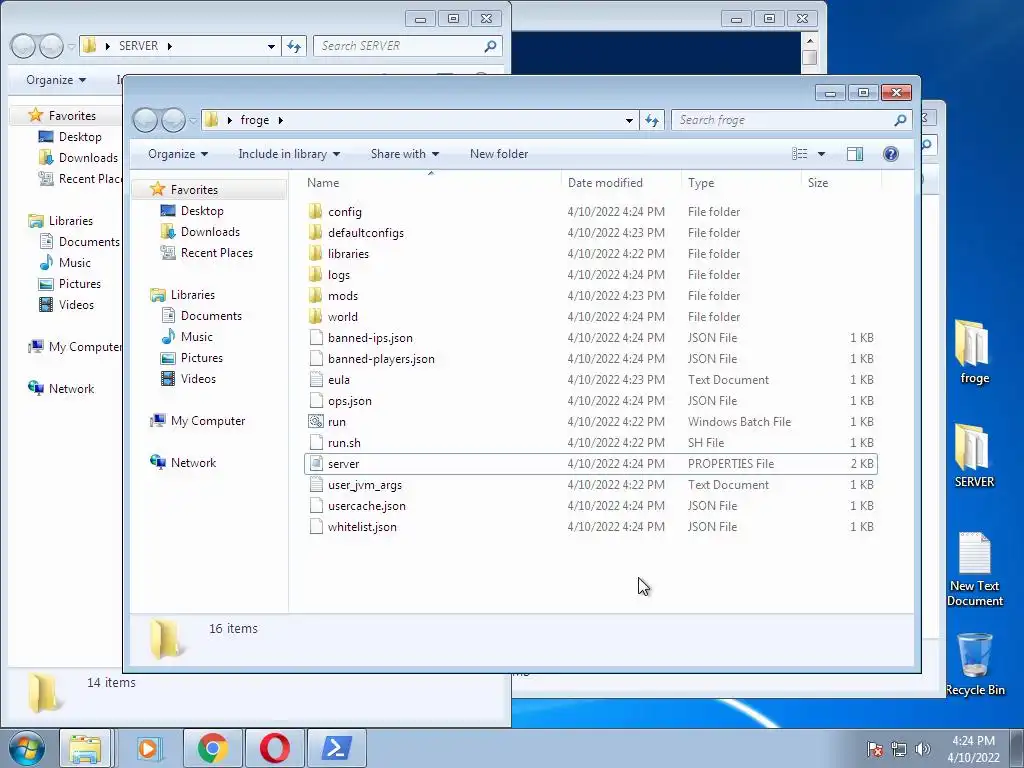1024x768 pixels.
Task: Open SERVER address bar dropdown arrow
Action: (271, 46)
